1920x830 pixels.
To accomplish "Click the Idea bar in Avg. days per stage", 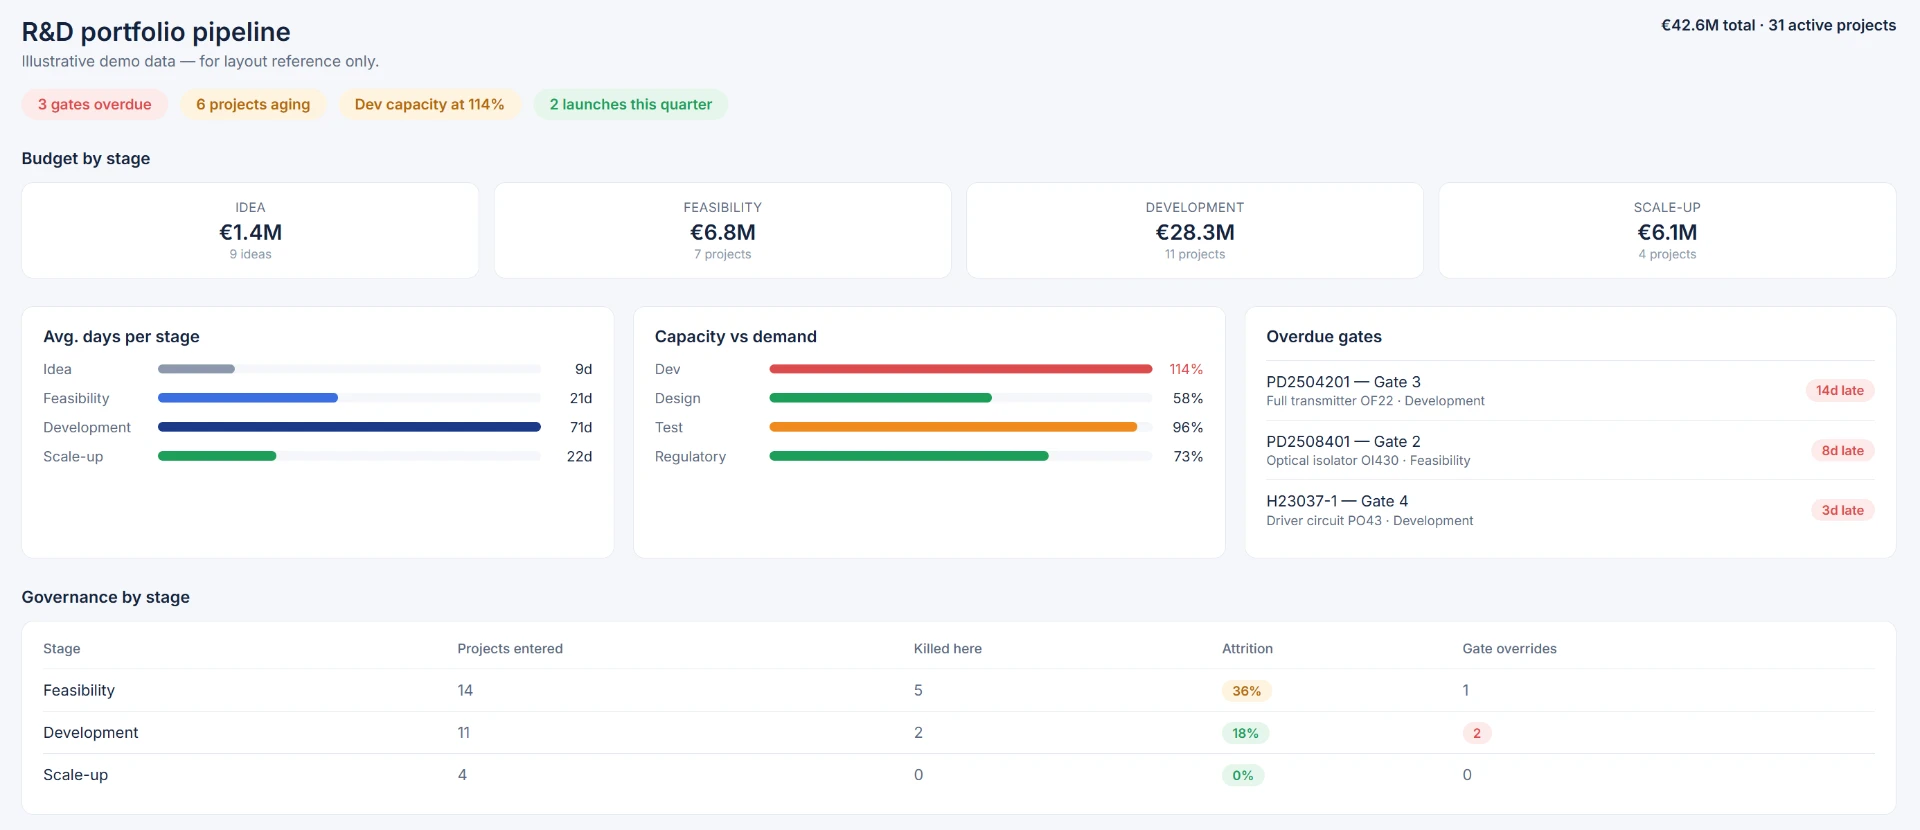I will pos(196,369).
